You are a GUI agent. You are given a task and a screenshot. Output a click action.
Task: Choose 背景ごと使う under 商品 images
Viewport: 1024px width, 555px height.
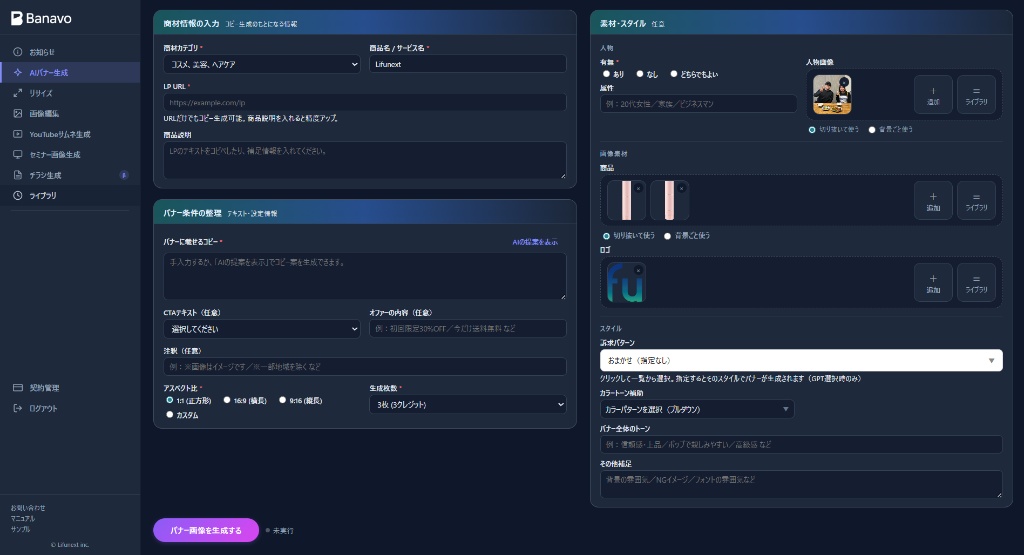coord(667,236)
